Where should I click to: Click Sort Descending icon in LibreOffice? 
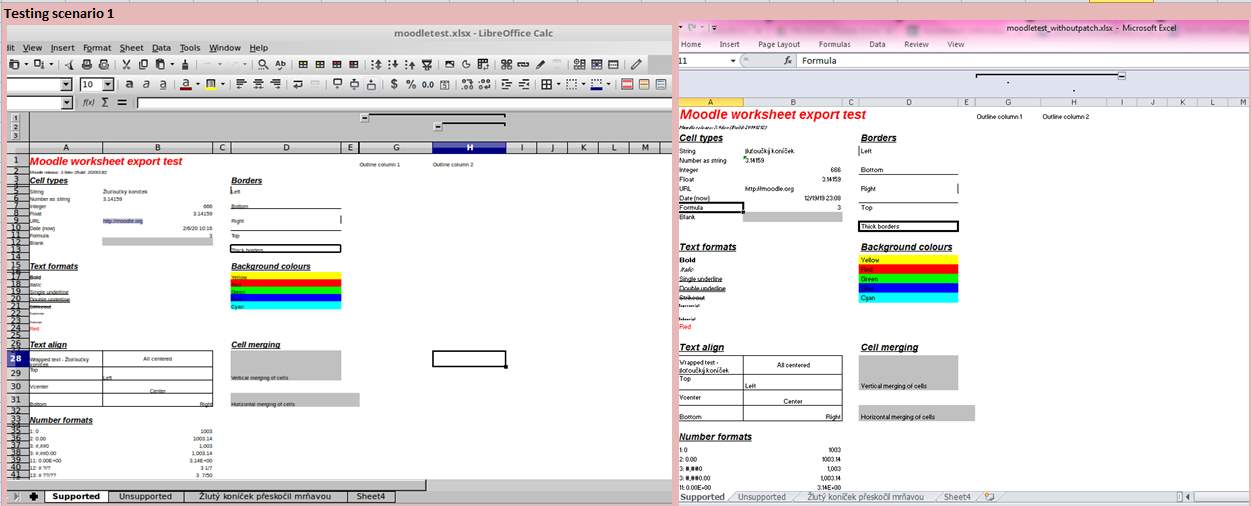pyautogui.click(x=410, y=64)
